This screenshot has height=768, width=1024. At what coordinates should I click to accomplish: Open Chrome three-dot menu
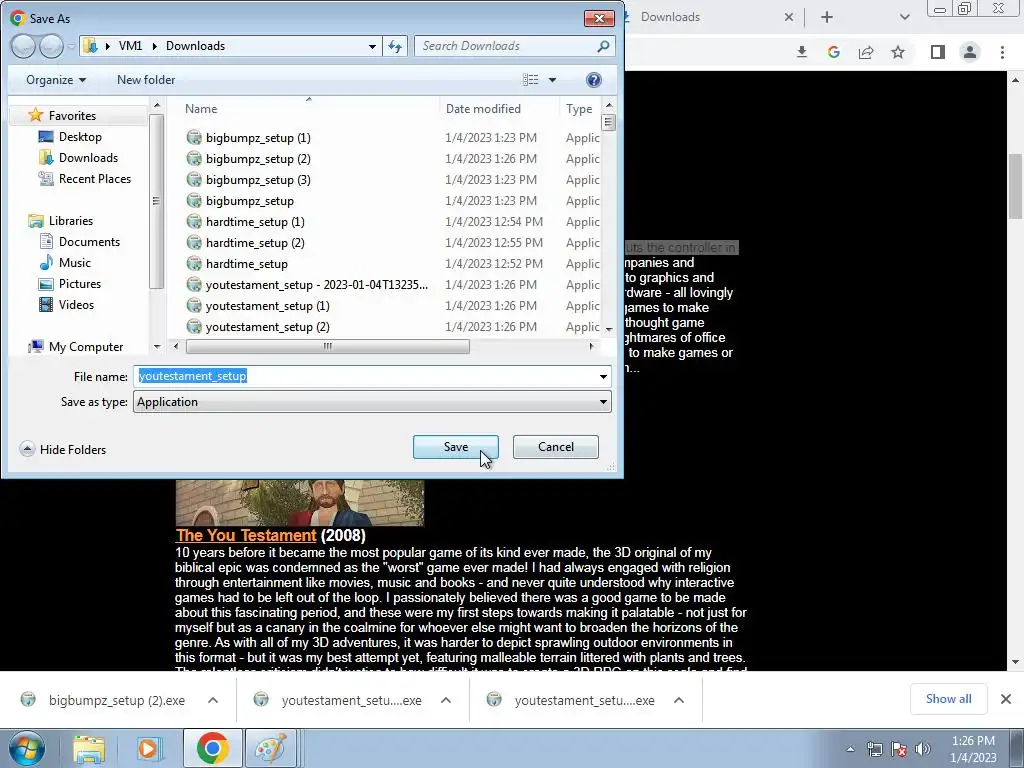click(x=1002, y=52)
